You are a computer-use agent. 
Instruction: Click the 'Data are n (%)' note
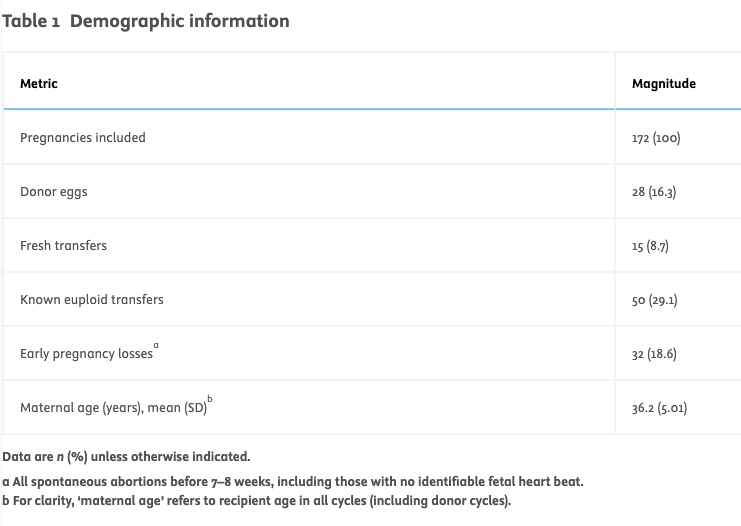click(127, 457)
